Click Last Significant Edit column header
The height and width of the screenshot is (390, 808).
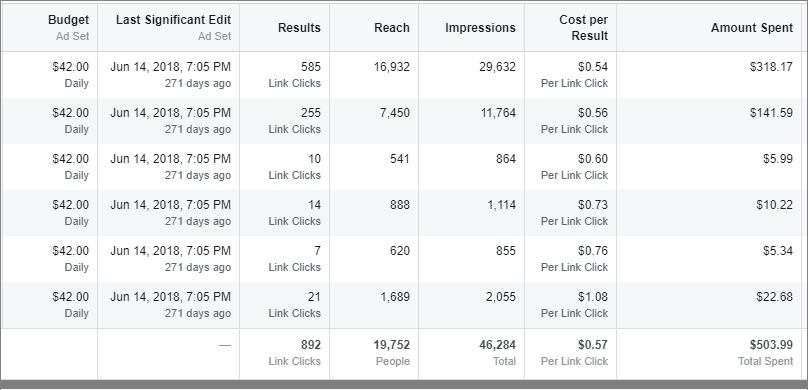(173, 20)
